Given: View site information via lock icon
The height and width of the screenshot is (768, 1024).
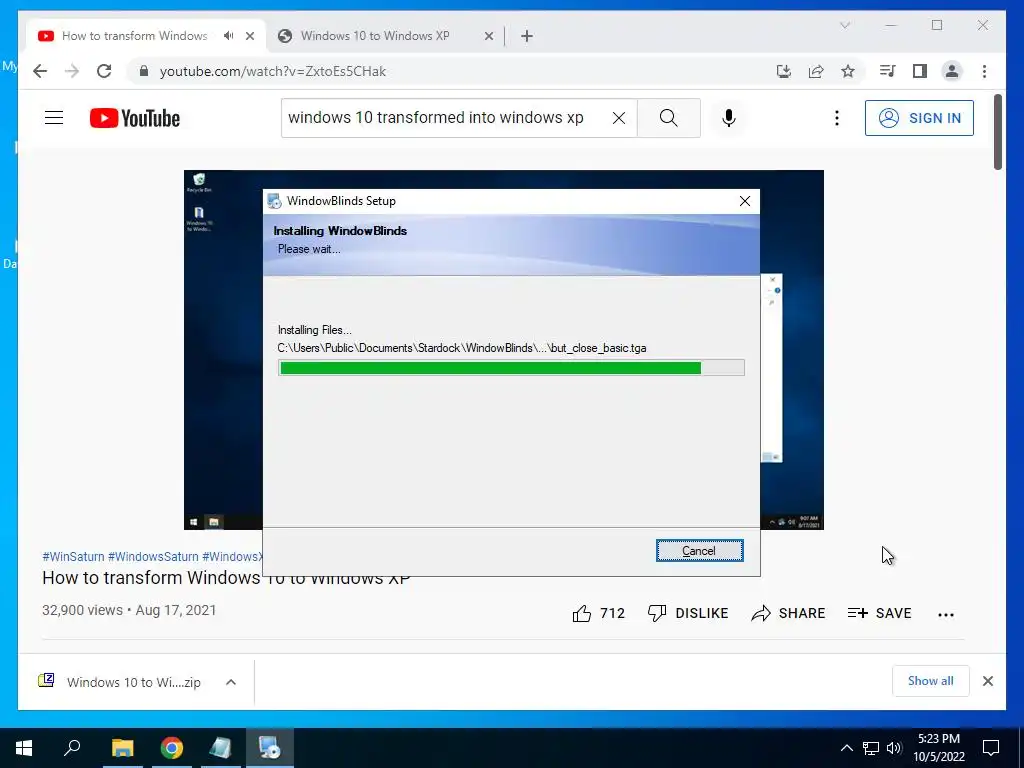Looking at the screenshot, I should 144,71.
